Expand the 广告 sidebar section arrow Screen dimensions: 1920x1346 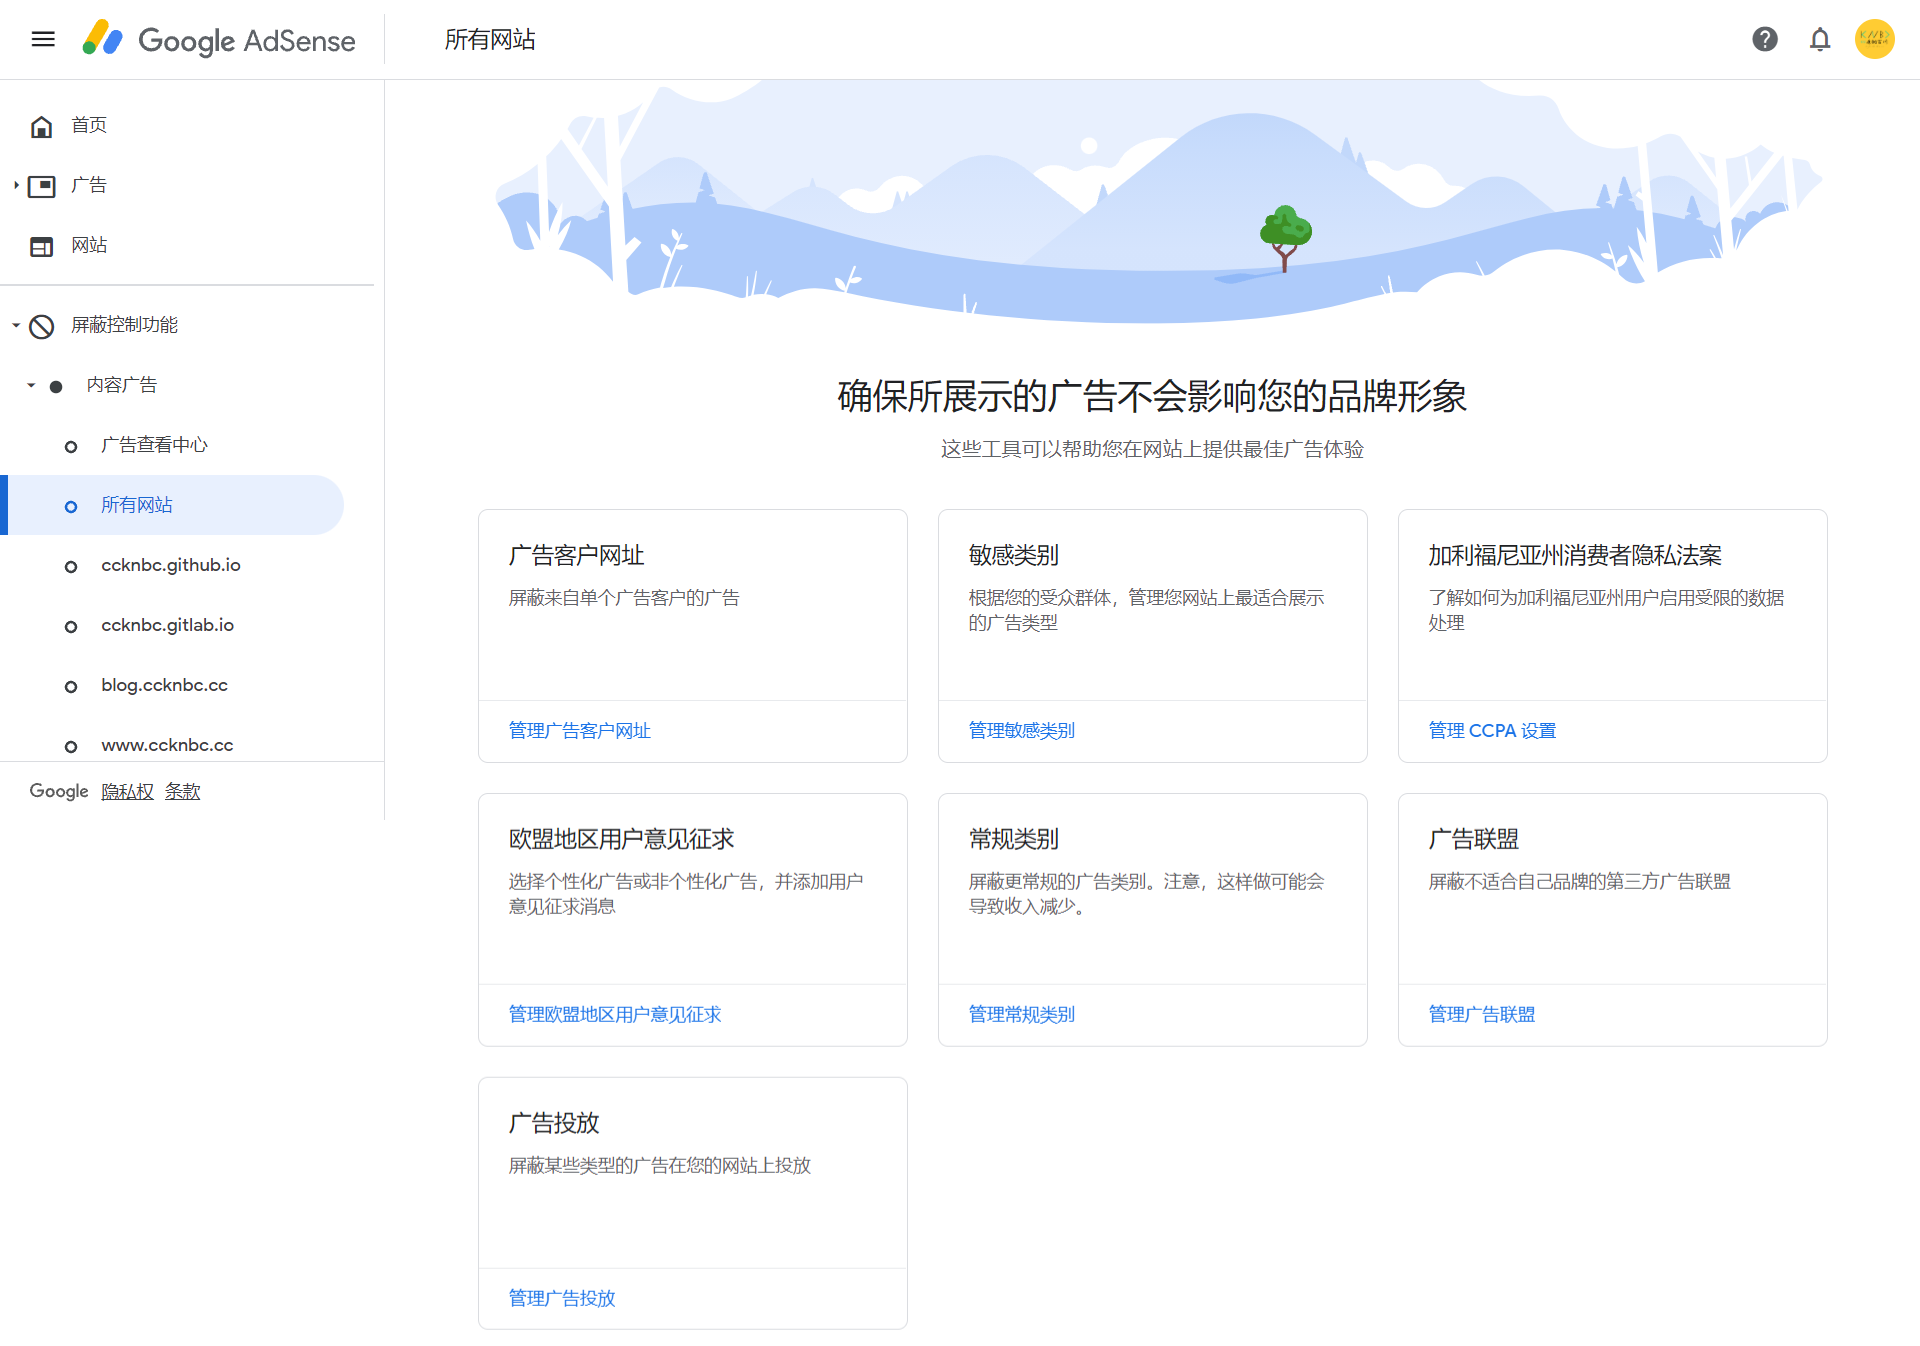tap(15, 185)
